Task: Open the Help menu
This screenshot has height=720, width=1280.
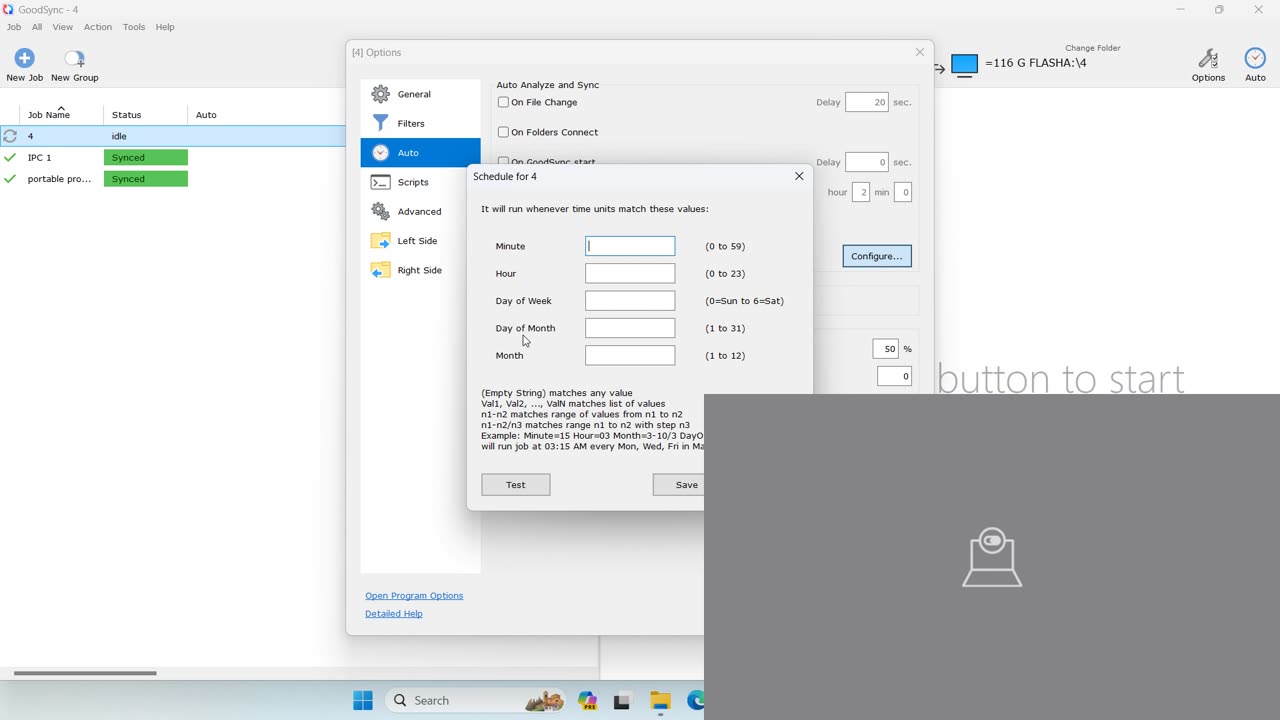Action: coord(165,27)
